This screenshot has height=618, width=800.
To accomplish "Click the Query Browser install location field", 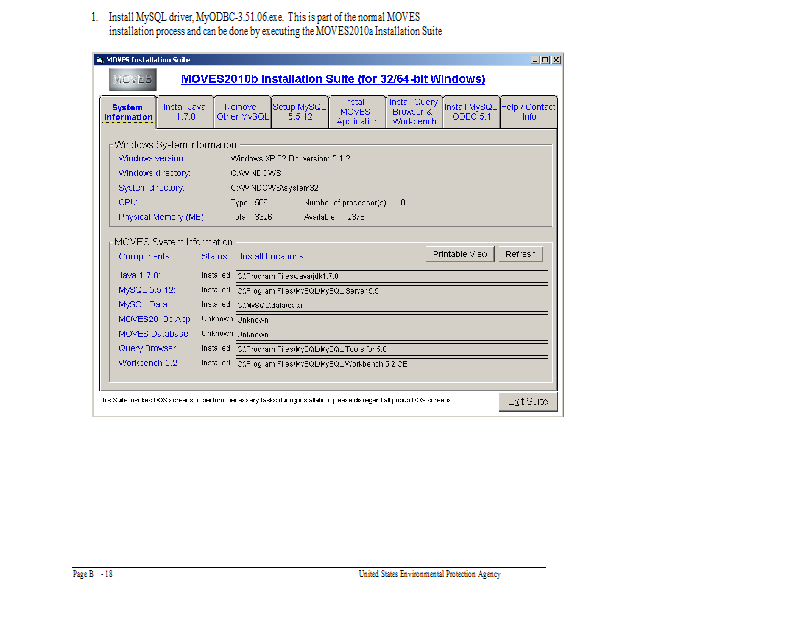I will [x=390, y=349].
